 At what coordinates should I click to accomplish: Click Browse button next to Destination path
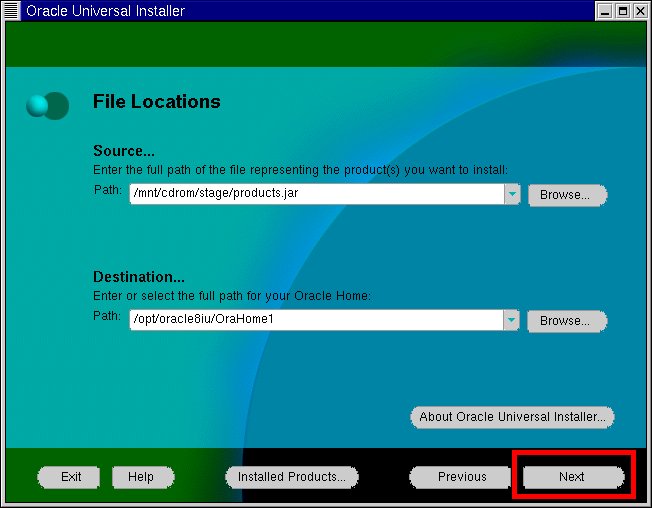567,321
